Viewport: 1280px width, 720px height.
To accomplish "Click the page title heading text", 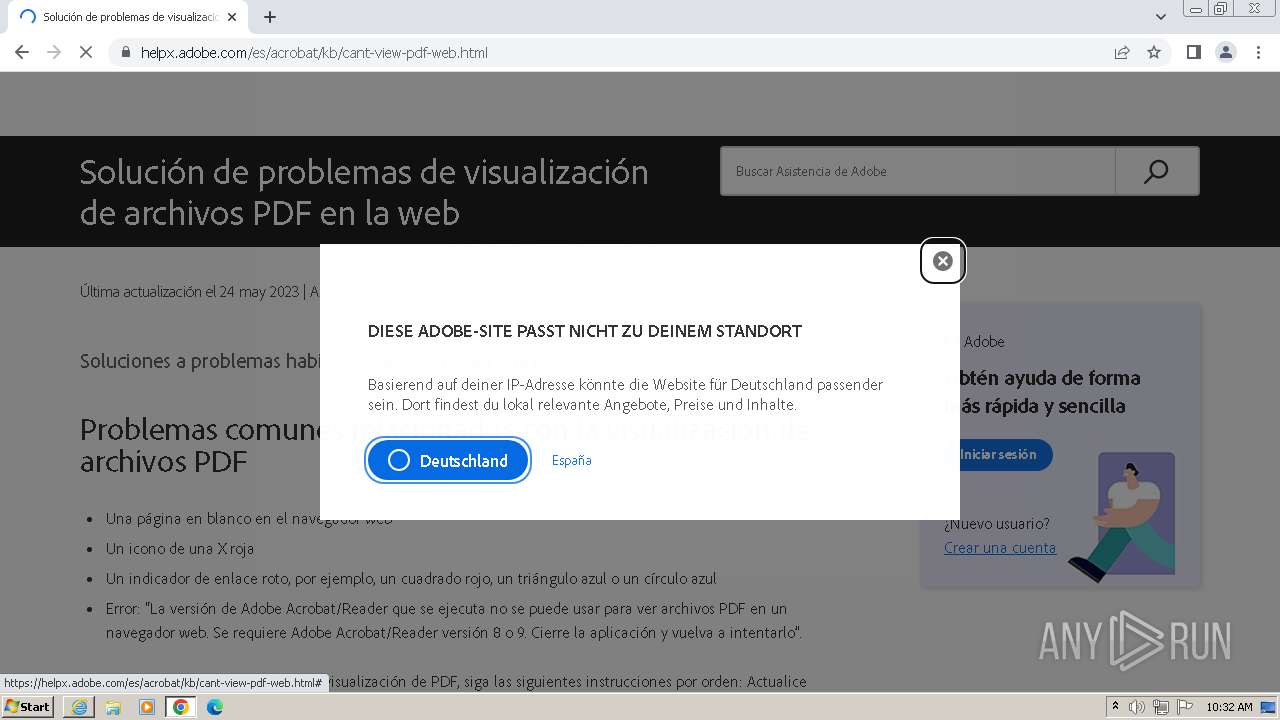I will point(364,192).
